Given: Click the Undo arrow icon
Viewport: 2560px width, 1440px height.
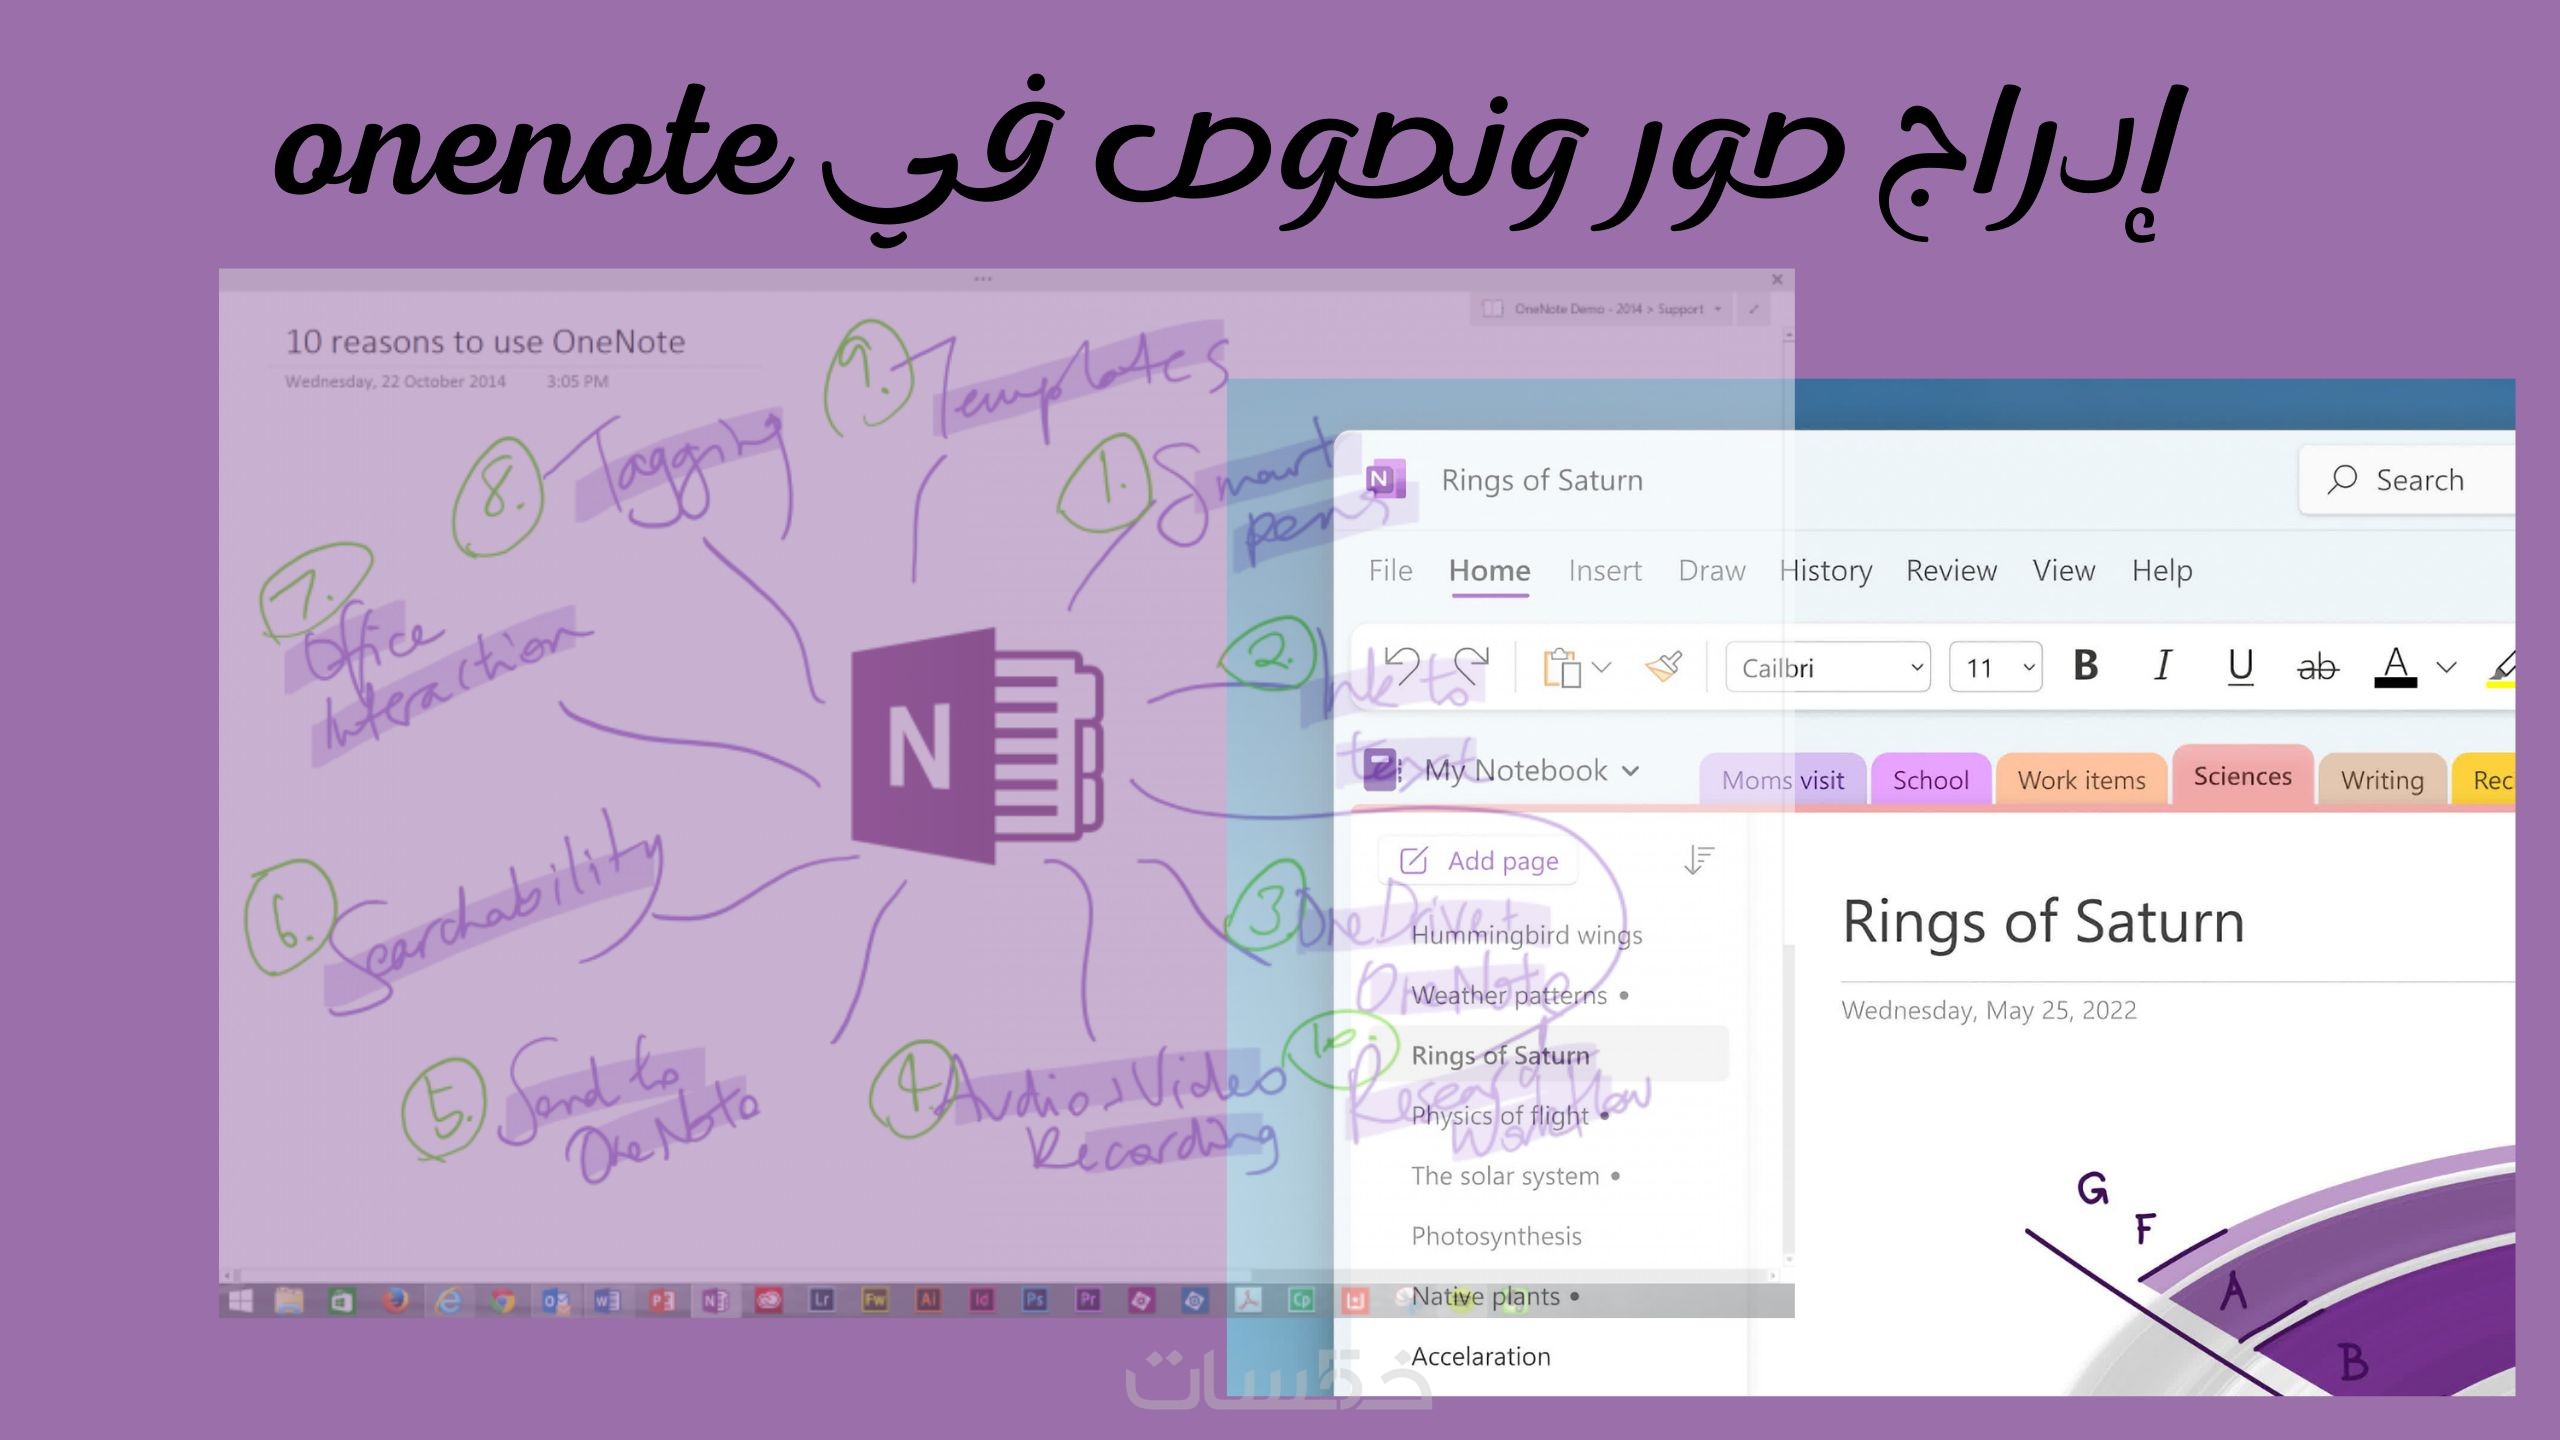Looking at the screenshot, I should pyautogui.click(x=1402, y=666).
